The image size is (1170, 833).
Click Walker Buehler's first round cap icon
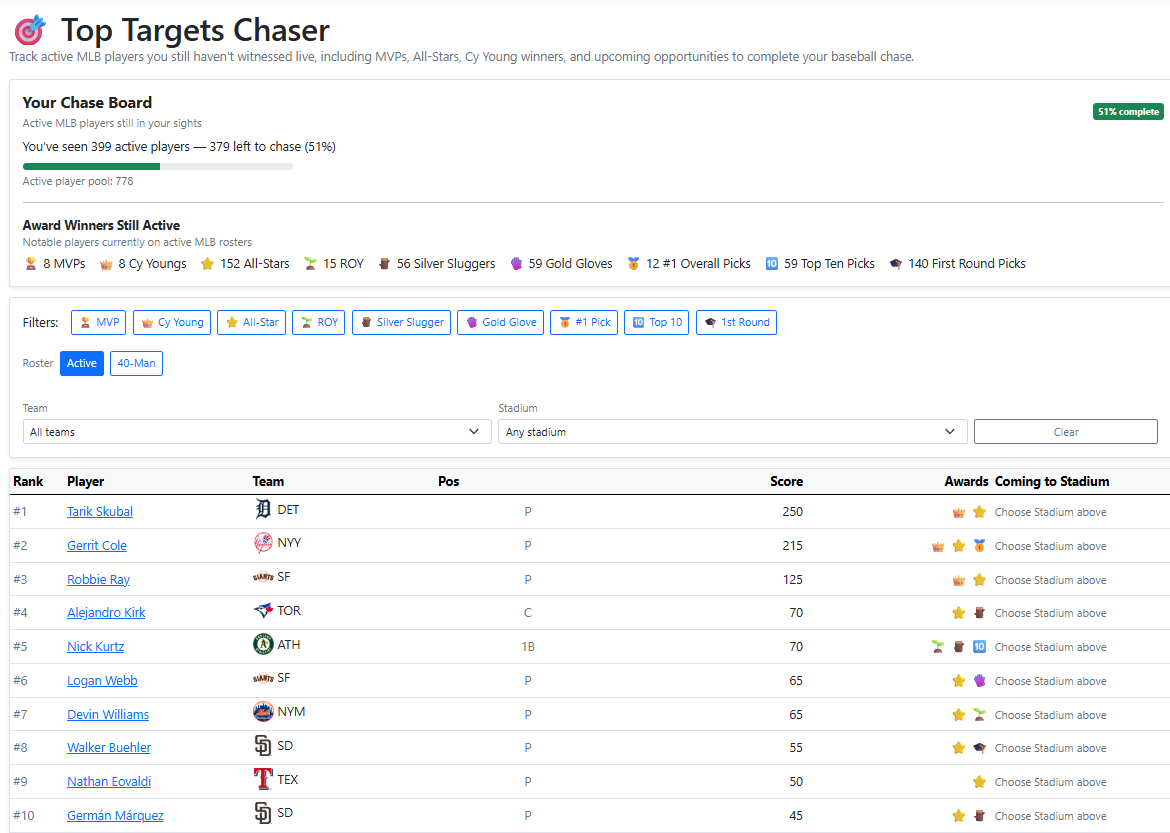980,748
